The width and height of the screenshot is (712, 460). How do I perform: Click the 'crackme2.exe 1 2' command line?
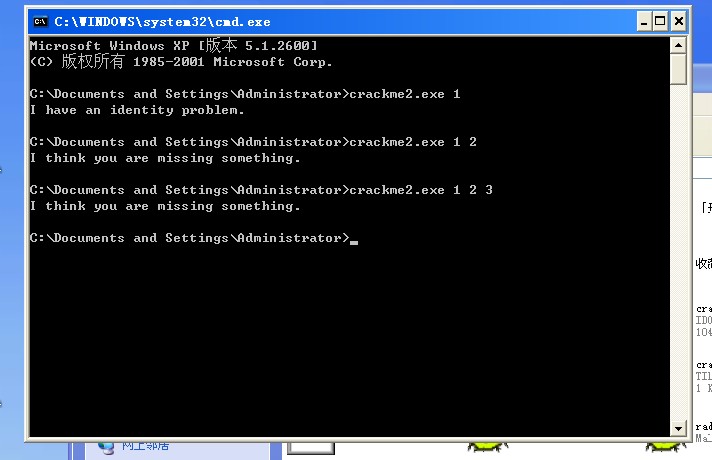253,142
